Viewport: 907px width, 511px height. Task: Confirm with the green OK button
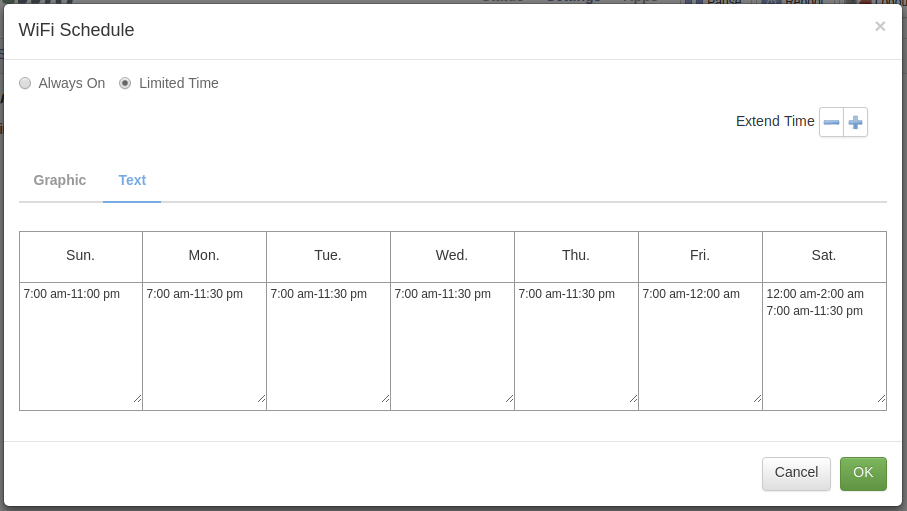[x=863, y=473]
